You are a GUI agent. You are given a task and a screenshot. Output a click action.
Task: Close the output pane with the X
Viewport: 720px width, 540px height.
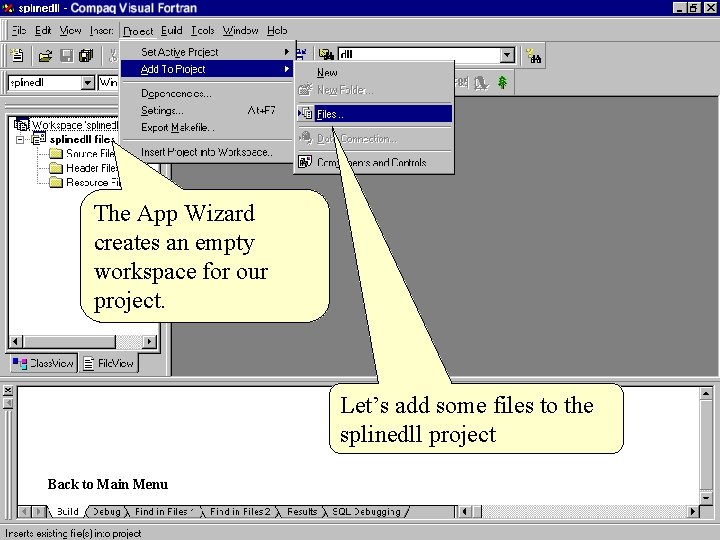click(x=8, y=390)
